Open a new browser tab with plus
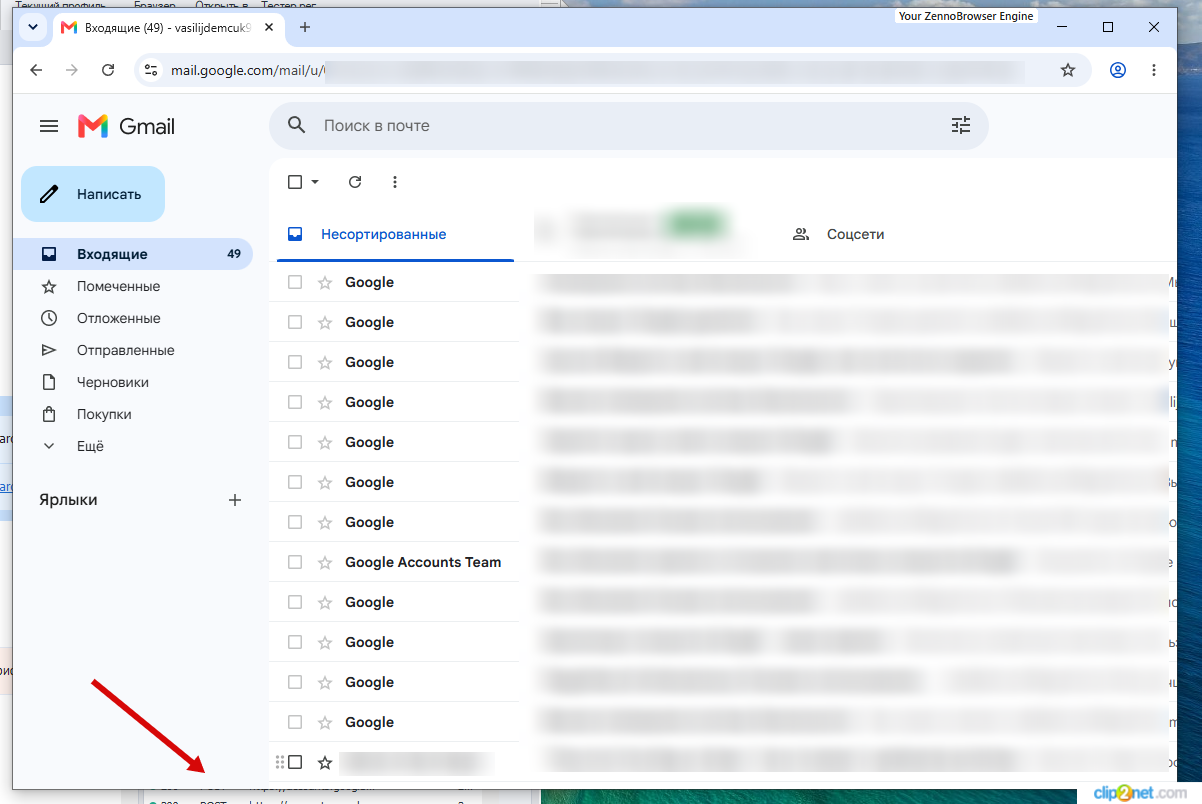1202x804 pixels. (x=305, y=27)
